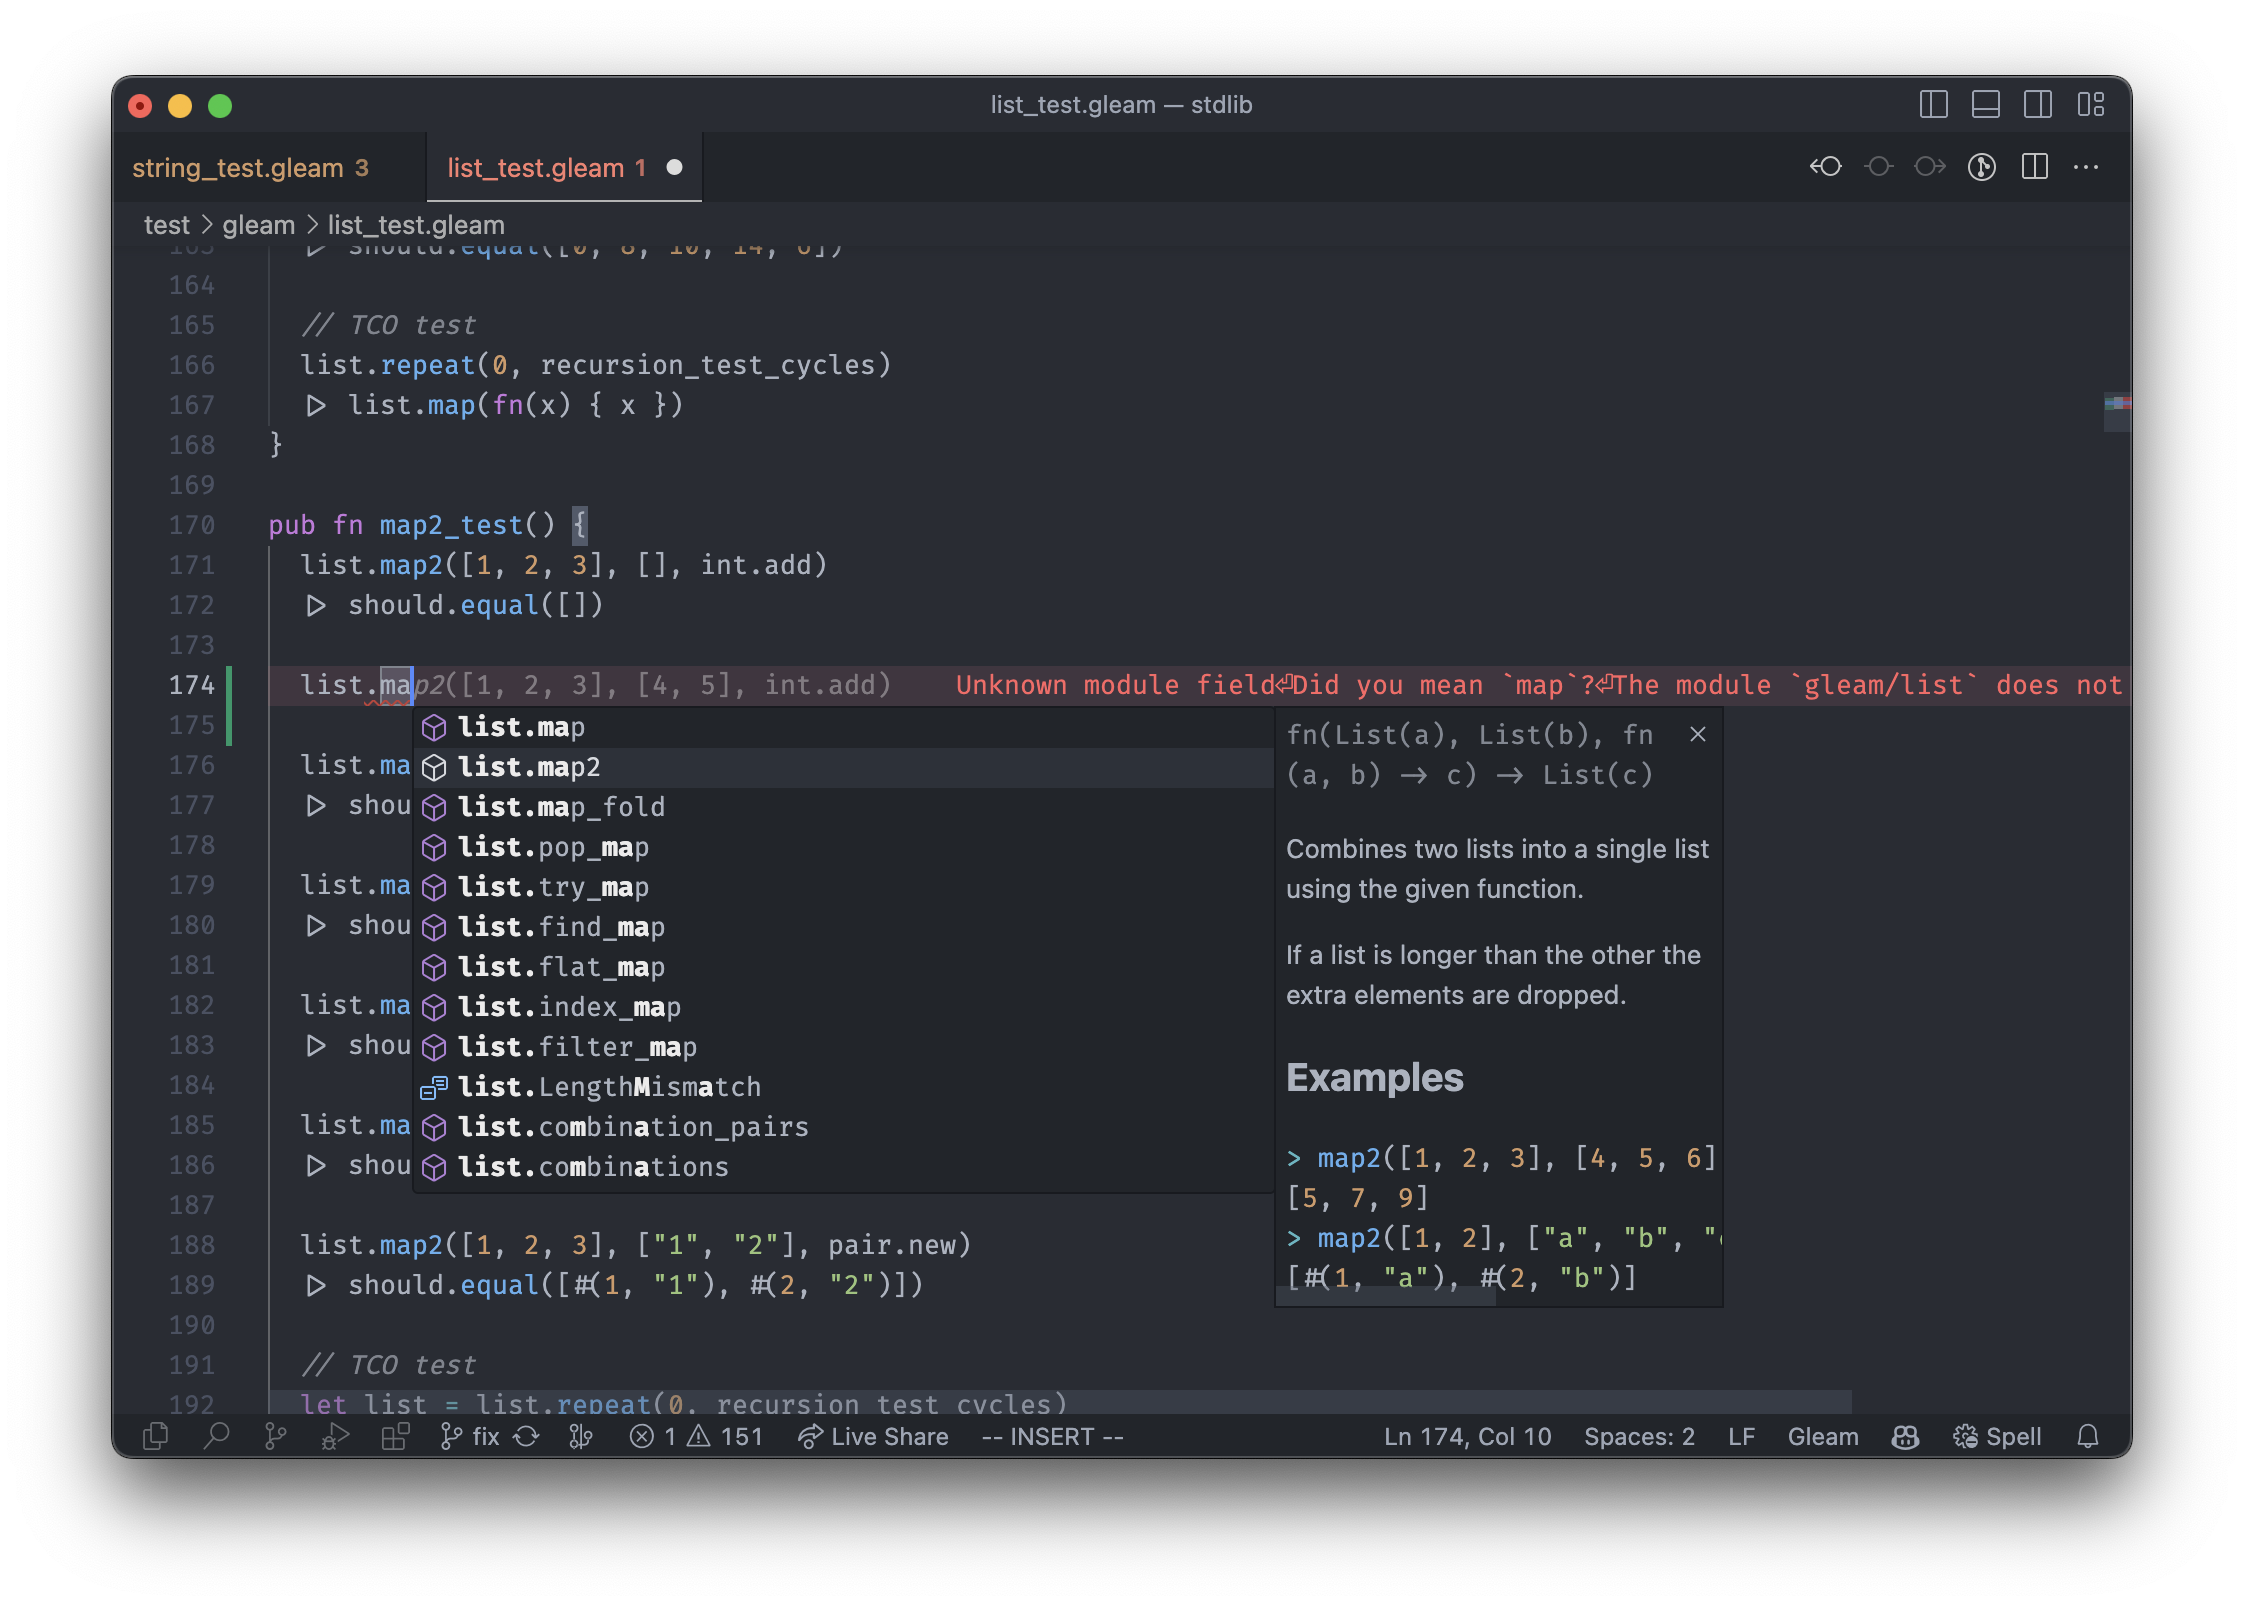This screenshot has height=1606, width=2244.
Task: Click Live Share status item
Action: tap(873, 1437)
